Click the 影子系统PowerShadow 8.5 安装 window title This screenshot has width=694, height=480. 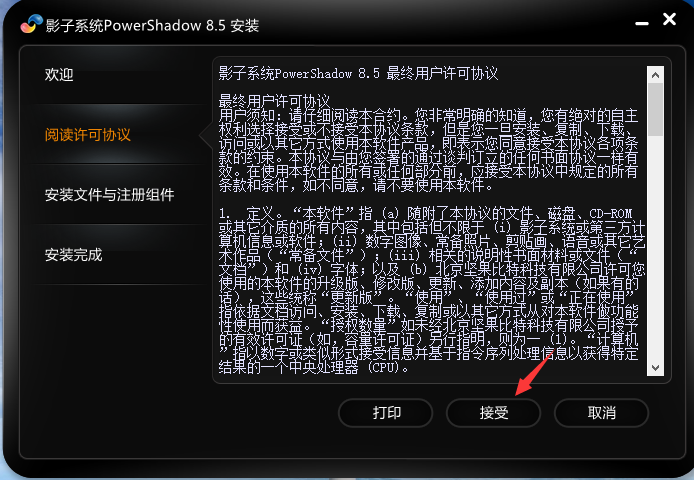pyautogui.click(x=152, y=25)
